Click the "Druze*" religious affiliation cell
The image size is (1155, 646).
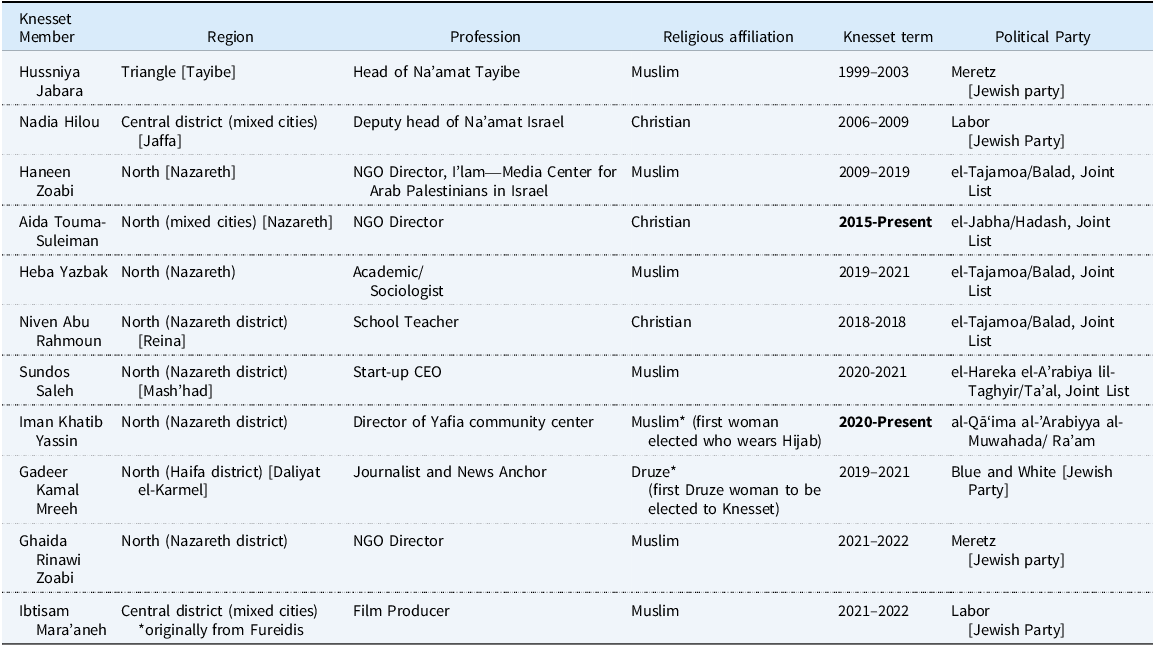coord(655,472)
